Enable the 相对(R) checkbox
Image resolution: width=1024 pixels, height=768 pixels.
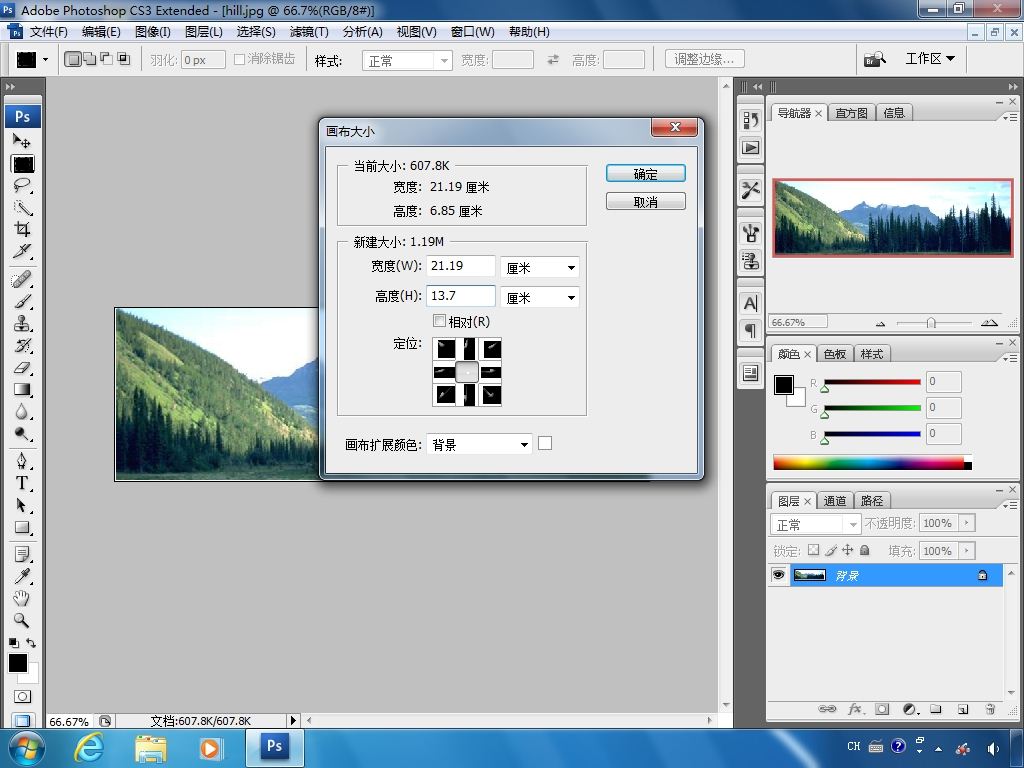tap(440, 321)
